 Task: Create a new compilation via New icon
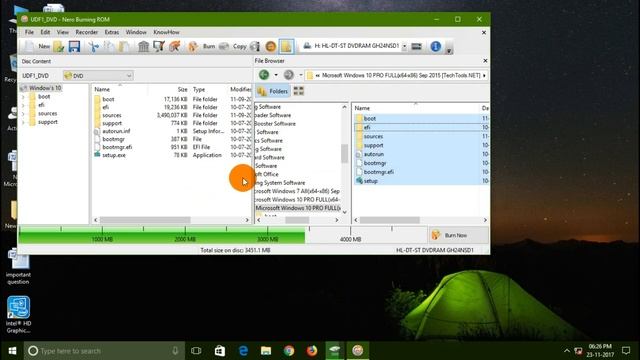[29, 47]
